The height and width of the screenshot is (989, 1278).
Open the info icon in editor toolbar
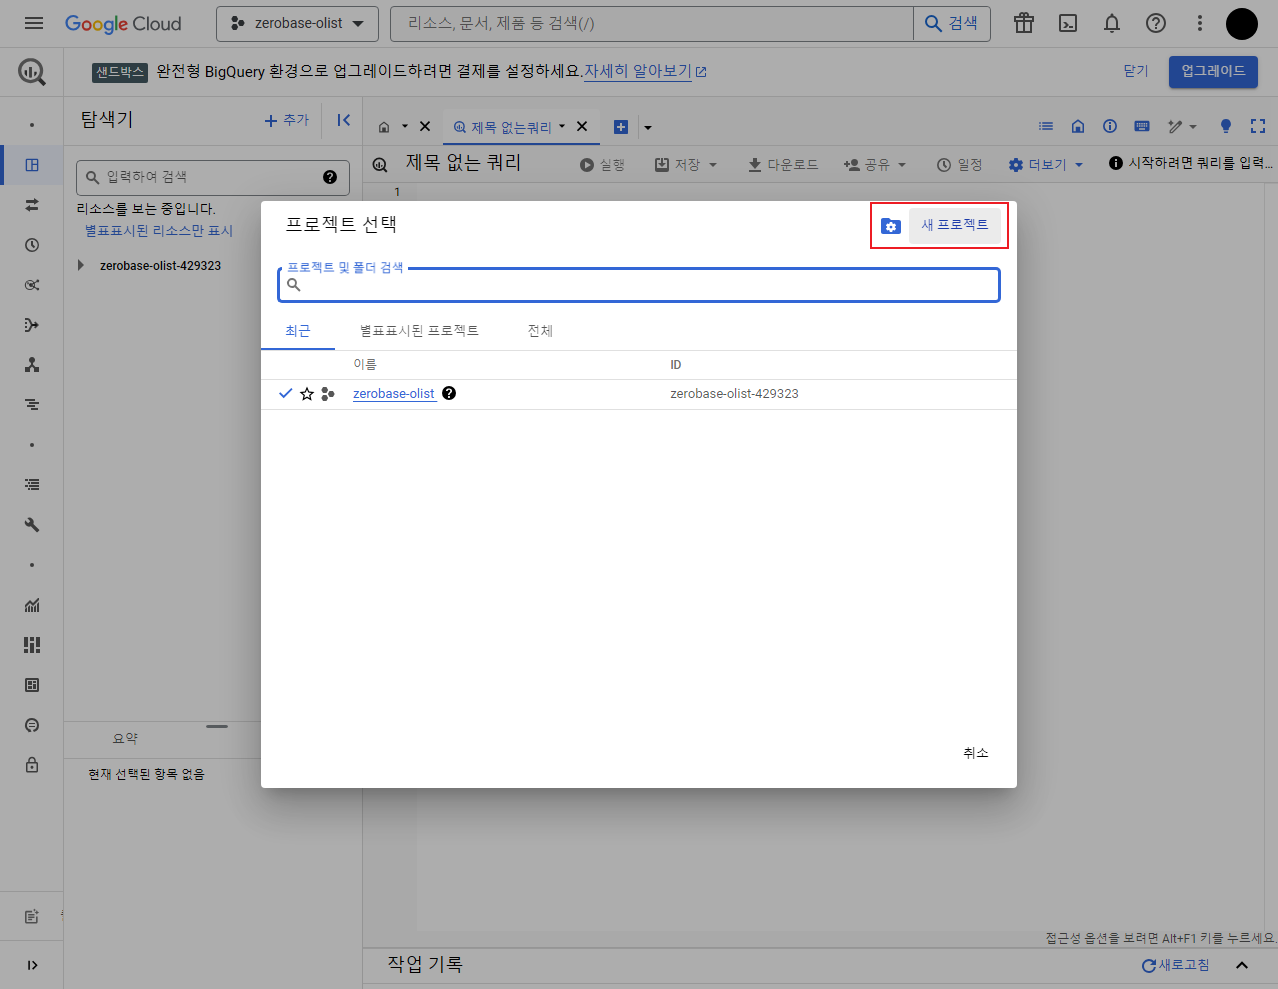1110,126
